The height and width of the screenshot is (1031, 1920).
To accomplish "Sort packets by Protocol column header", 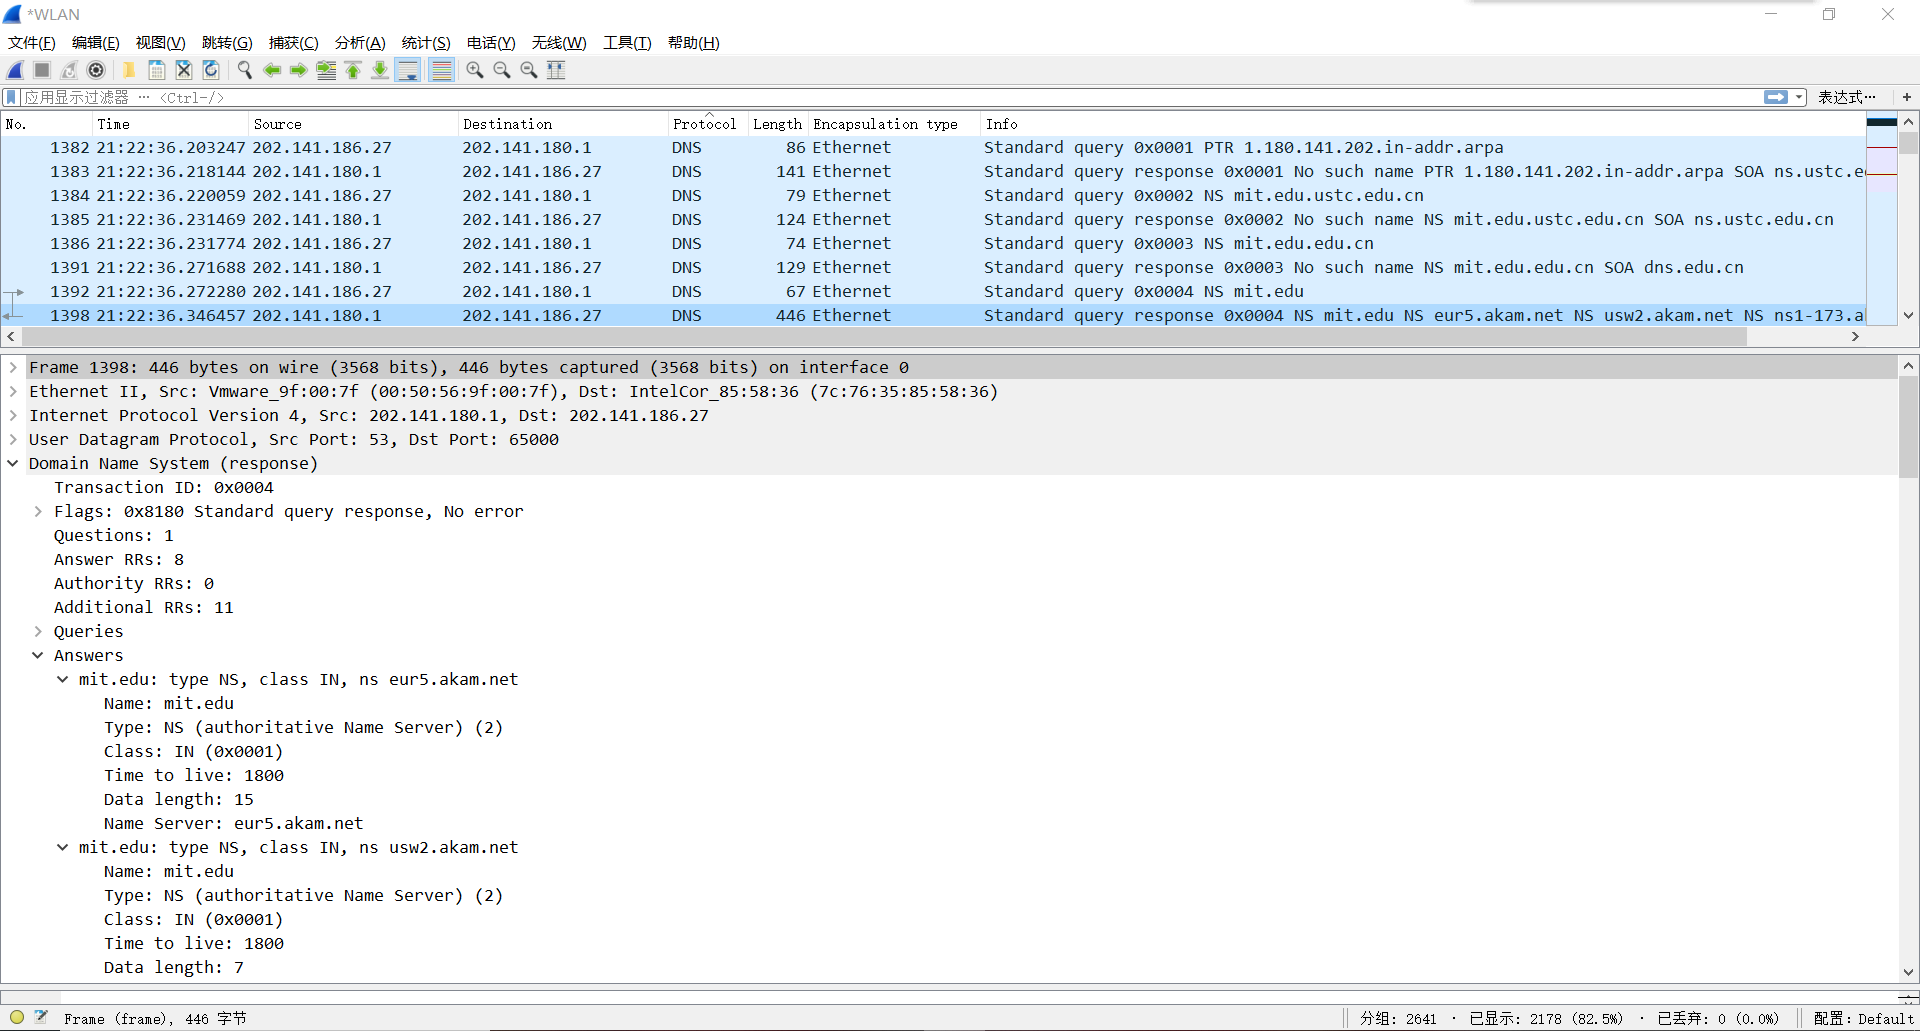I will (x=707, y=124).
